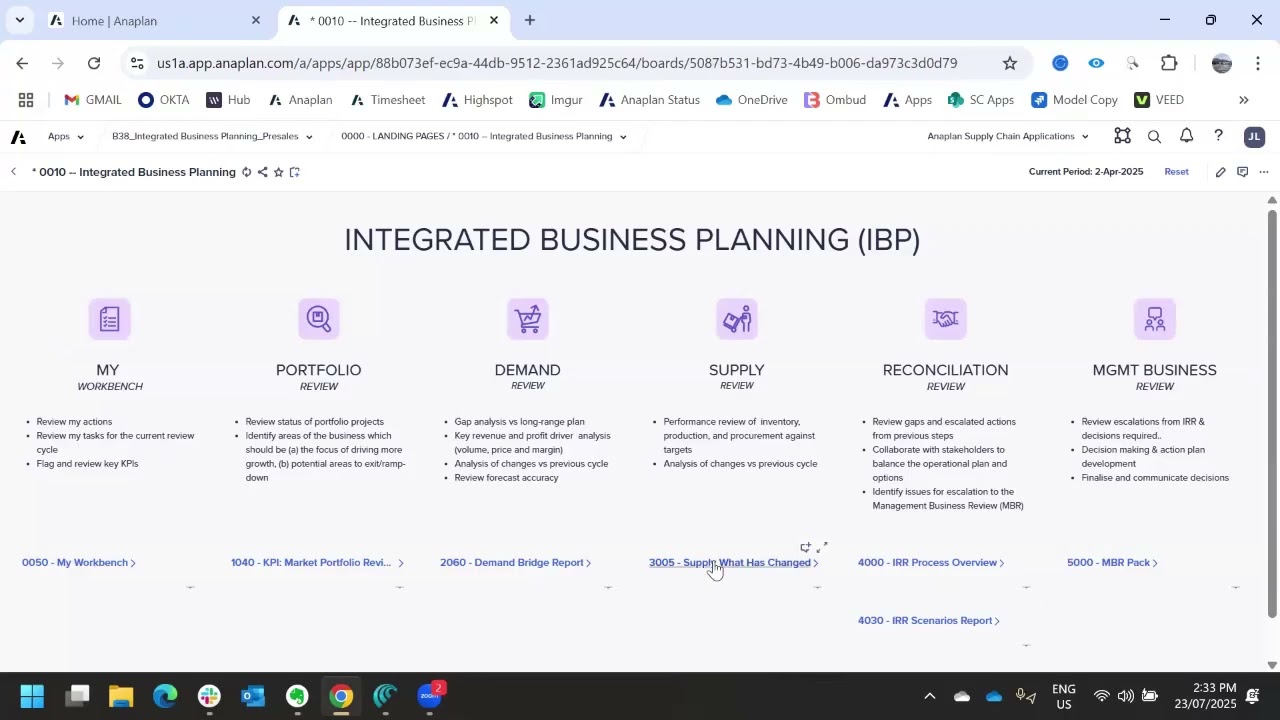Click the Supply Review forklift icon
1280x720 pixels.
(737, 319)
